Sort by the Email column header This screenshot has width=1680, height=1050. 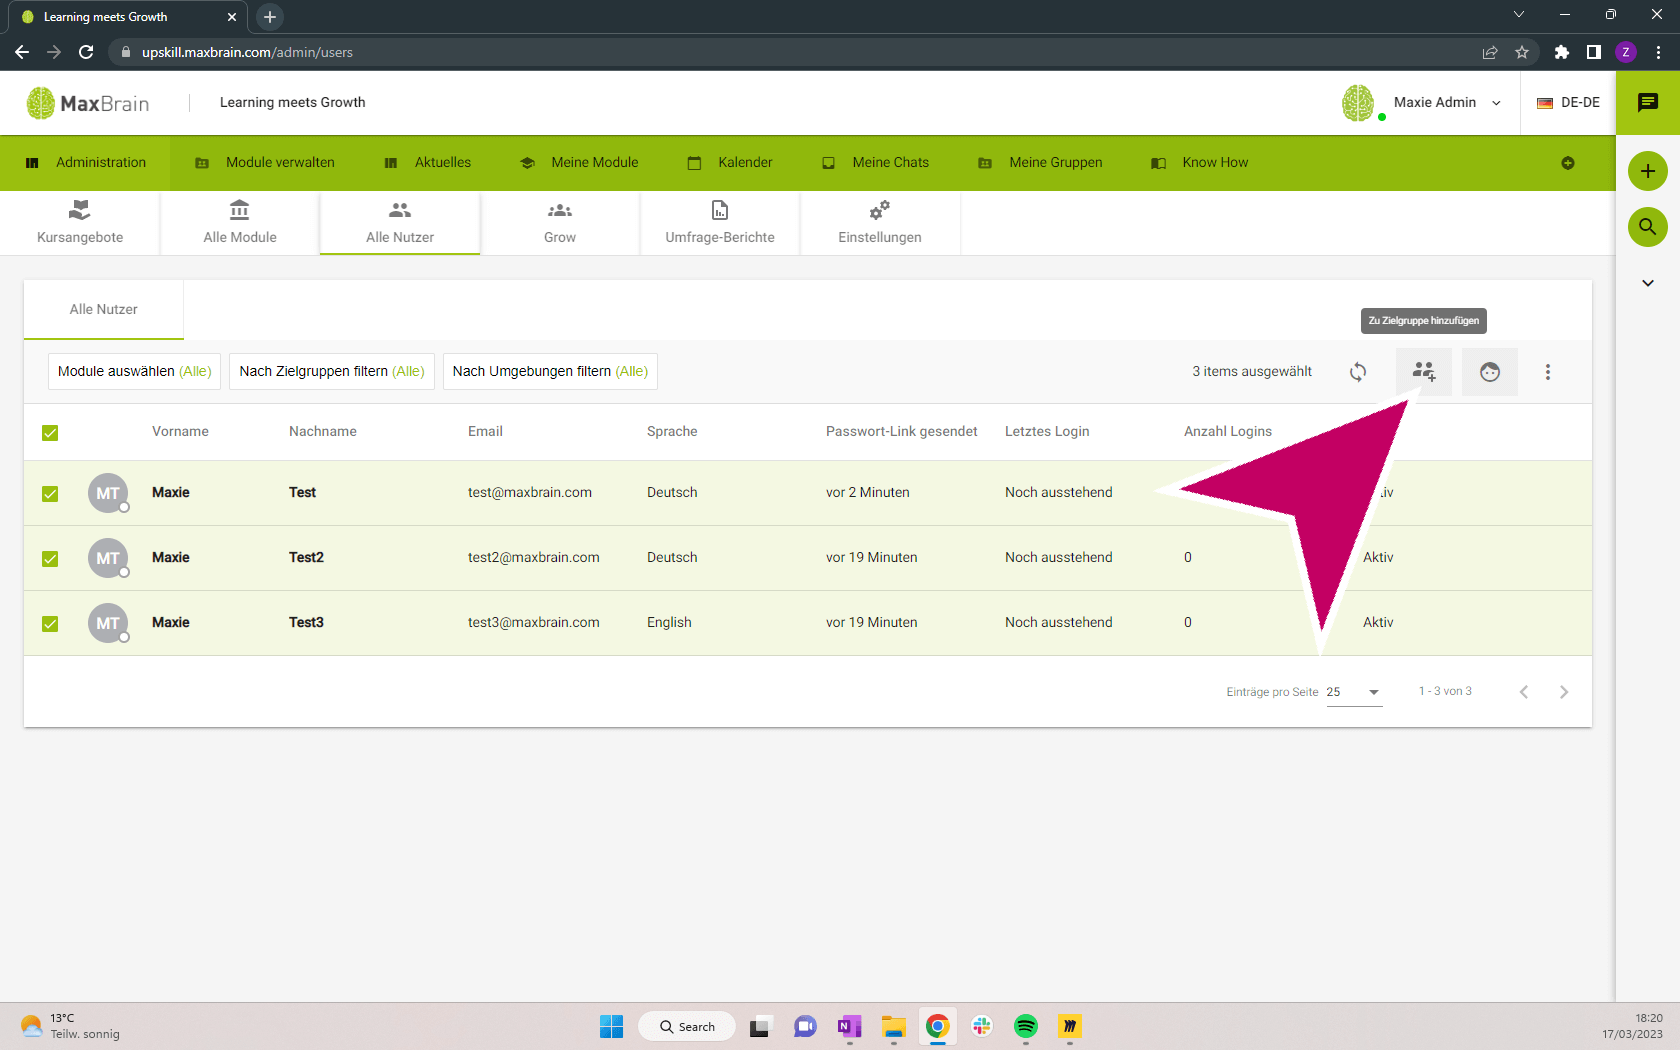click(485, 432)
